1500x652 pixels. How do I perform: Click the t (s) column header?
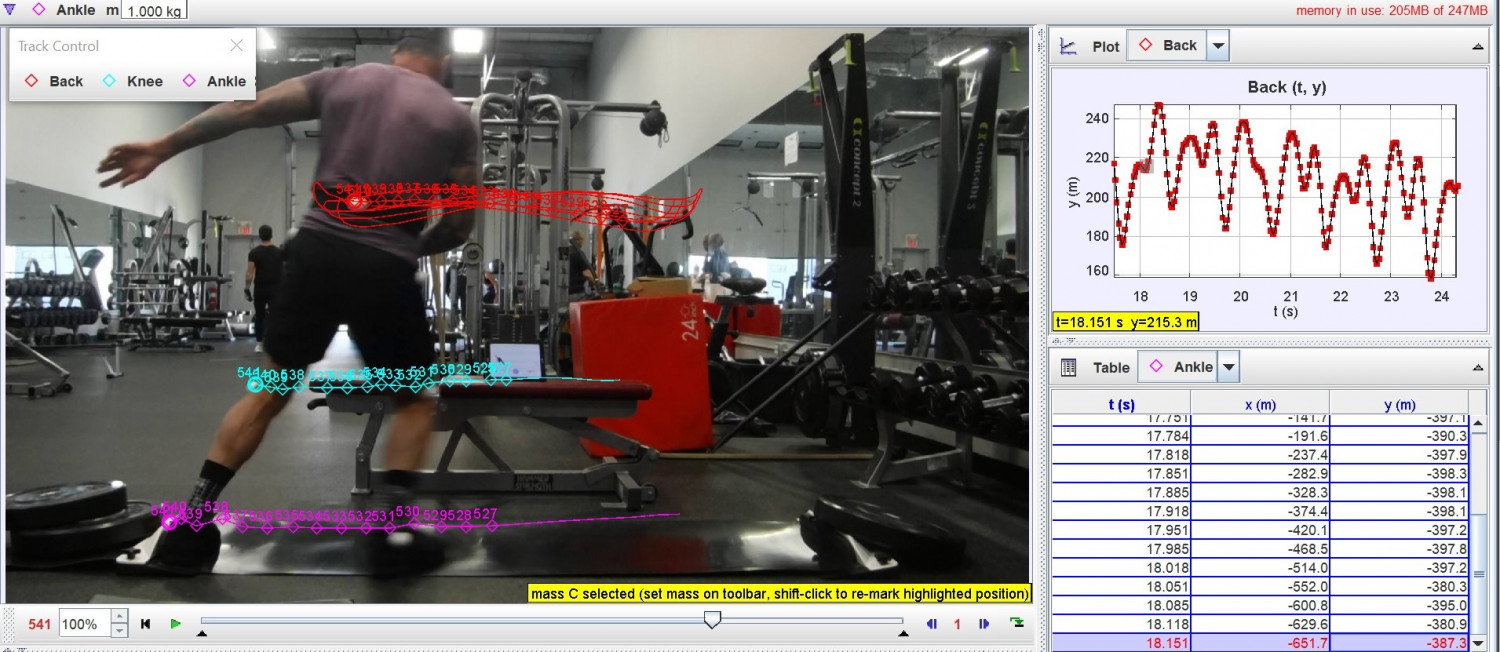tap(1121, 404)
